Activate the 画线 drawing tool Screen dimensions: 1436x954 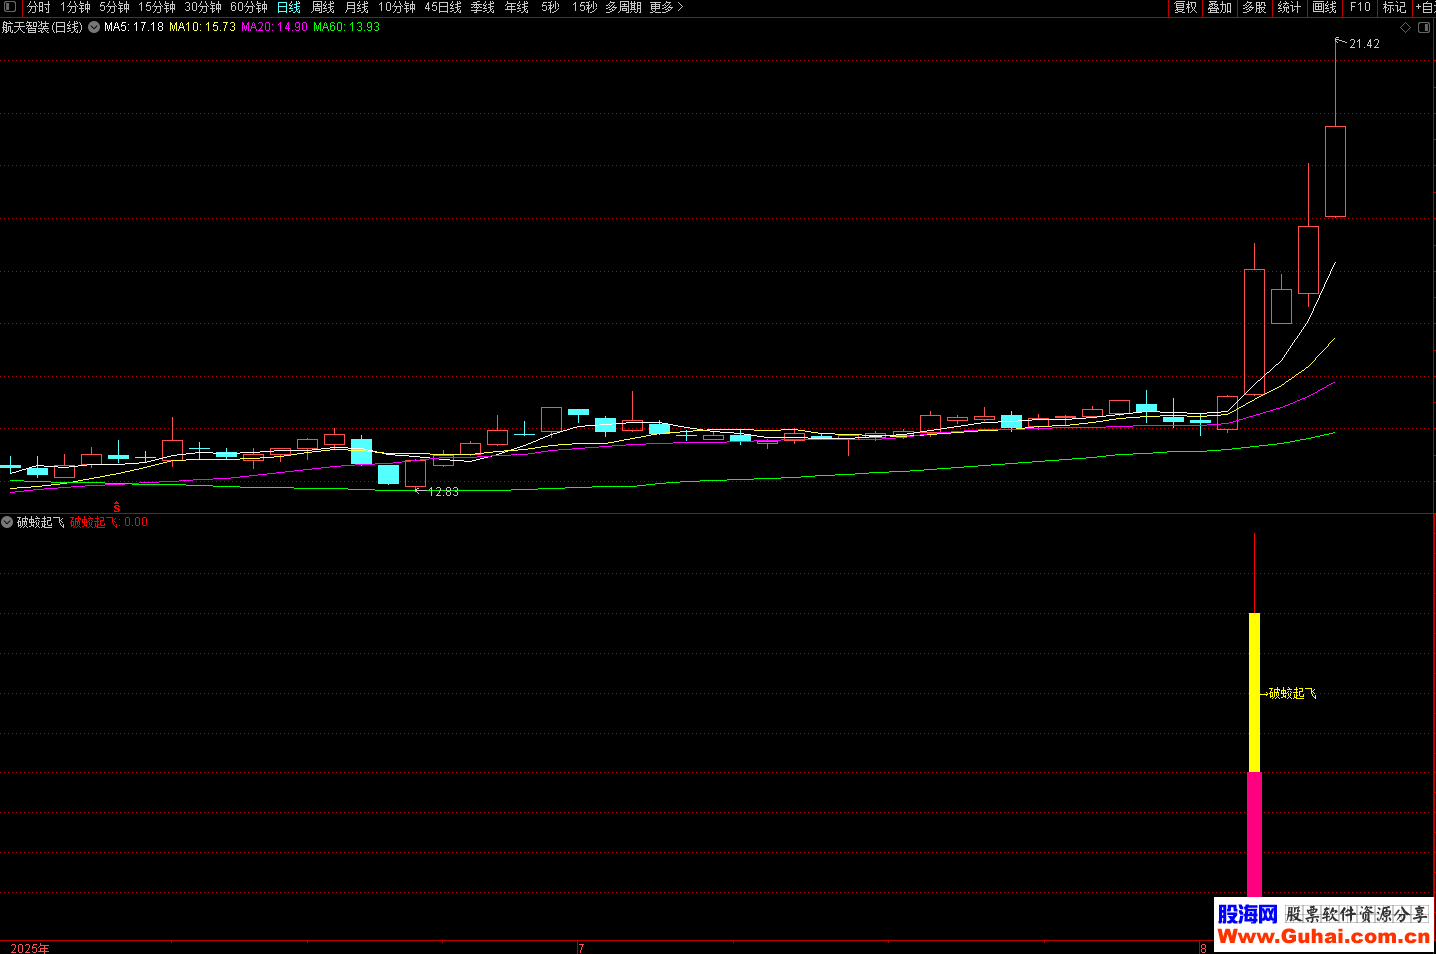[1325, 7]
